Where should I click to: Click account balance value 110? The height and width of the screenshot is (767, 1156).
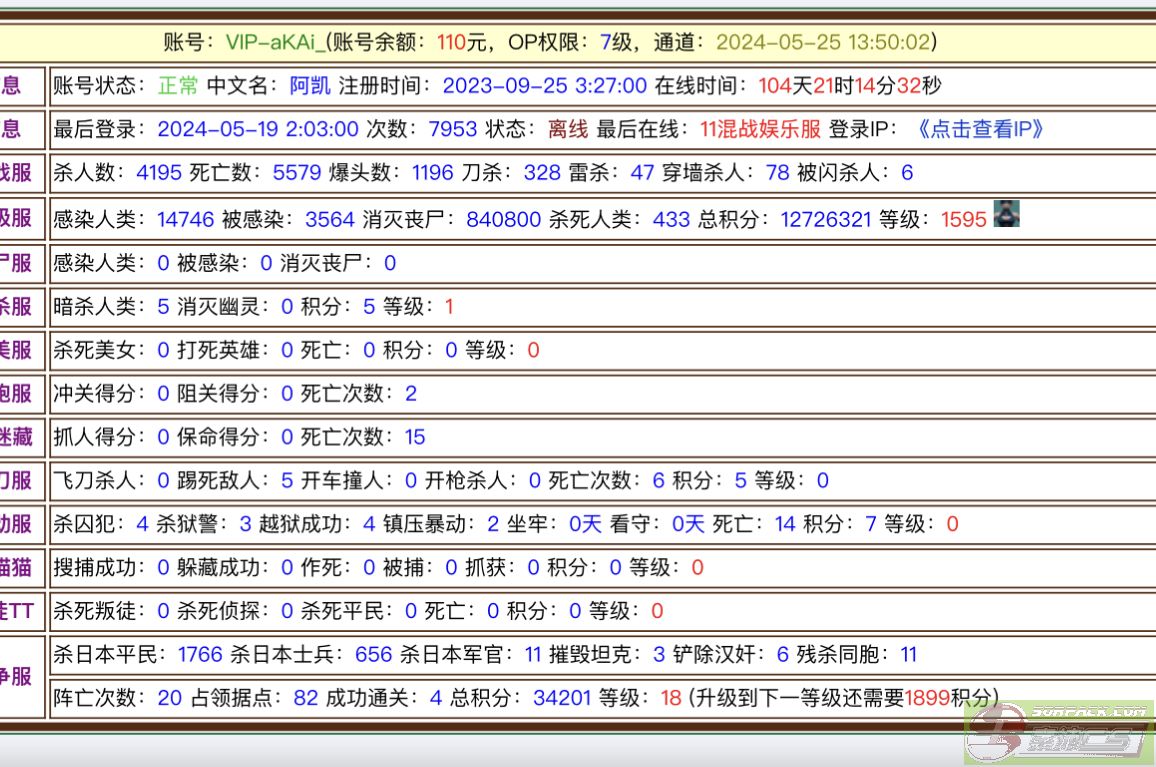[451, 42]
